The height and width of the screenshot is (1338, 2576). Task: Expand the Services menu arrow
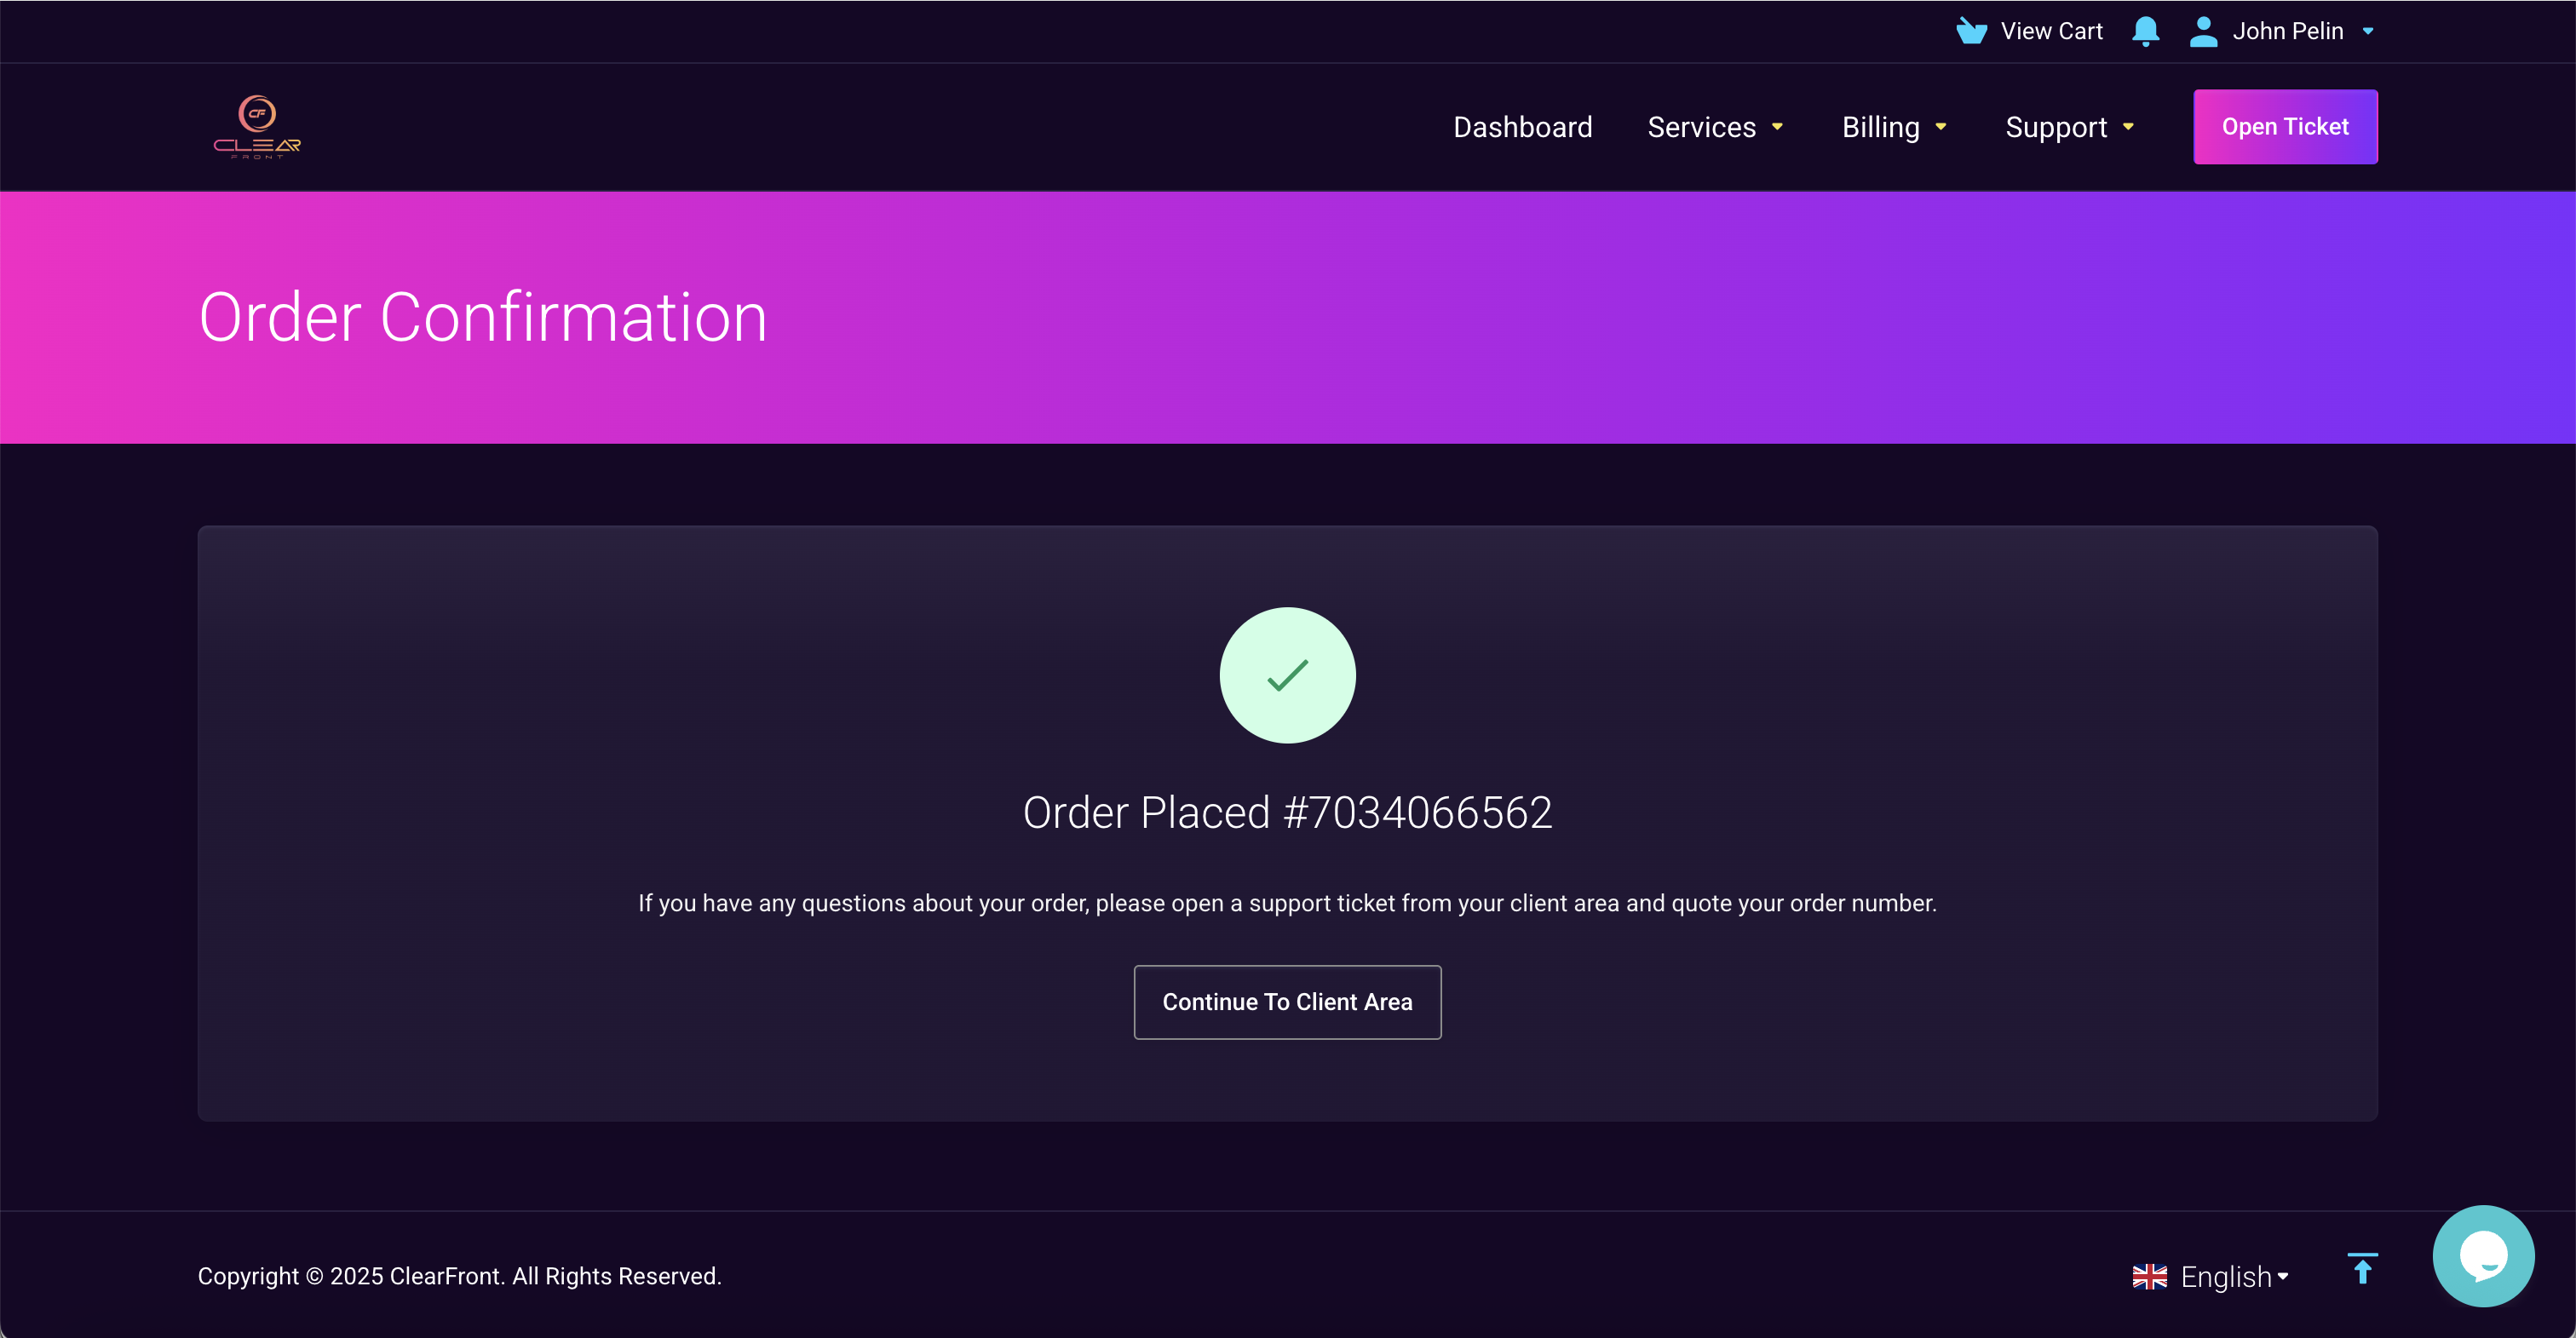pos(1777,127)
